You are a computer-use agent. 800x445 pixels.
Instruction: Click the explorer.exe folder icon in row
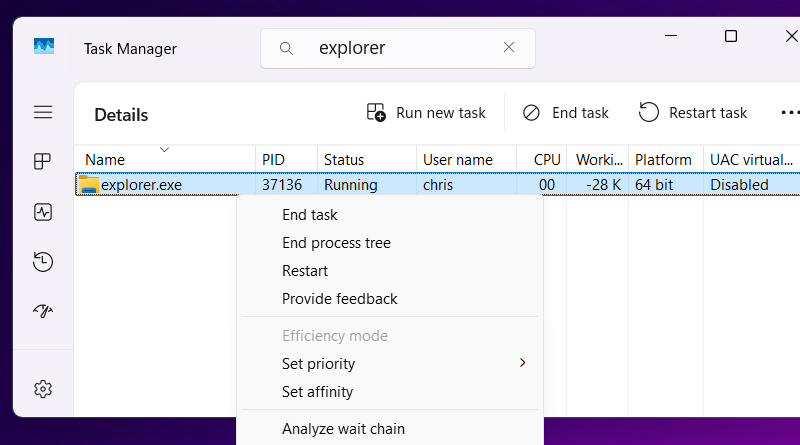[x=89, y=184]
